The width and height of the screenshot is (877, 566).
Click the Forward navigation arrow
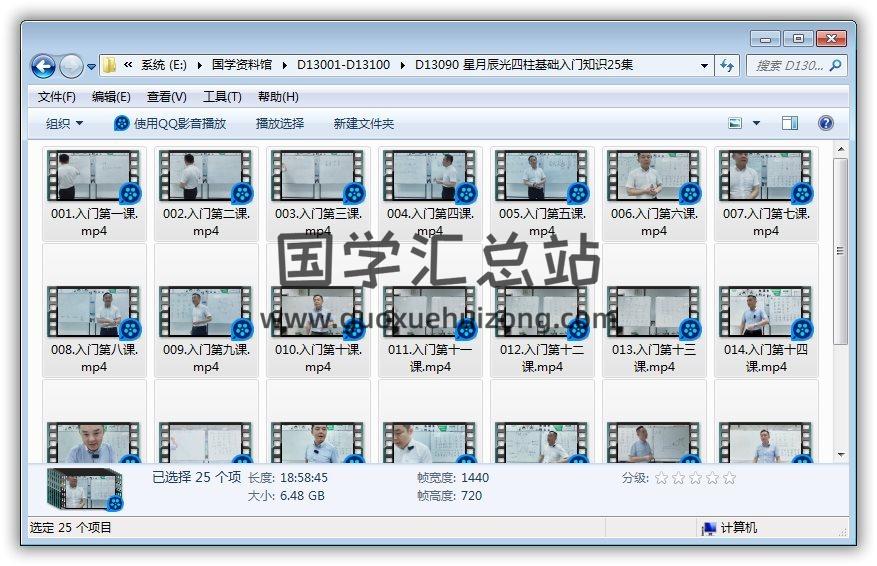[71, 67]
